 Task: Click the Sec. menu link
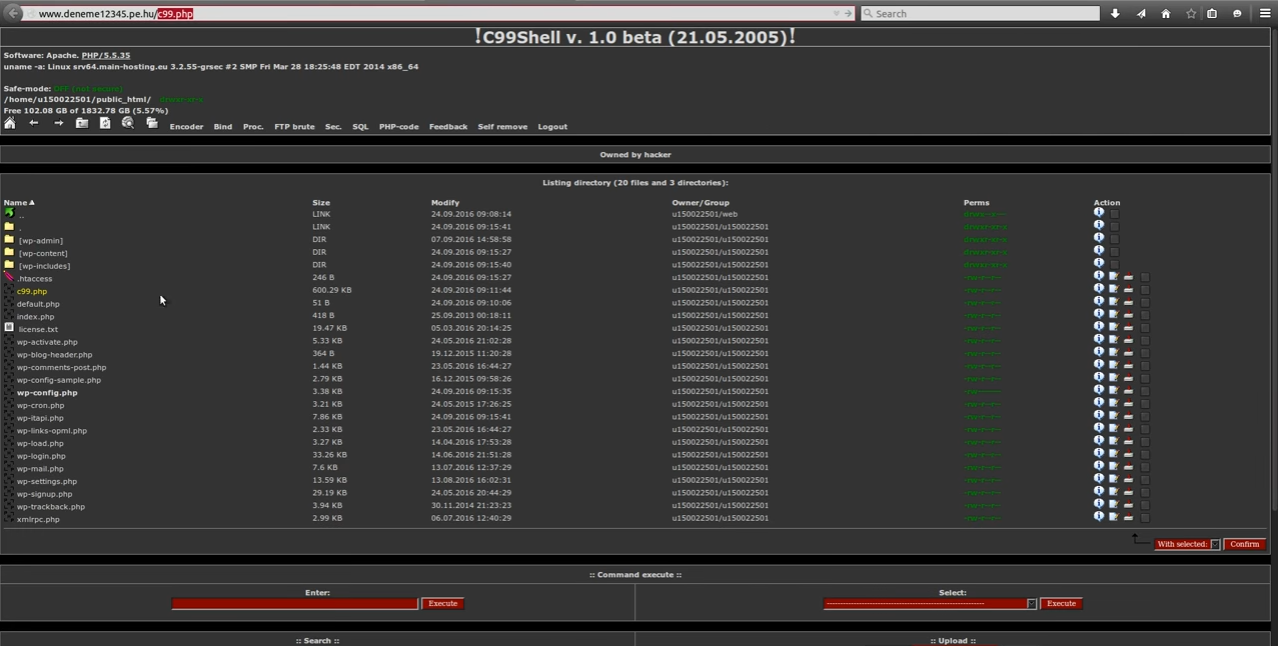pyautogui.click(x=333, y=127)
